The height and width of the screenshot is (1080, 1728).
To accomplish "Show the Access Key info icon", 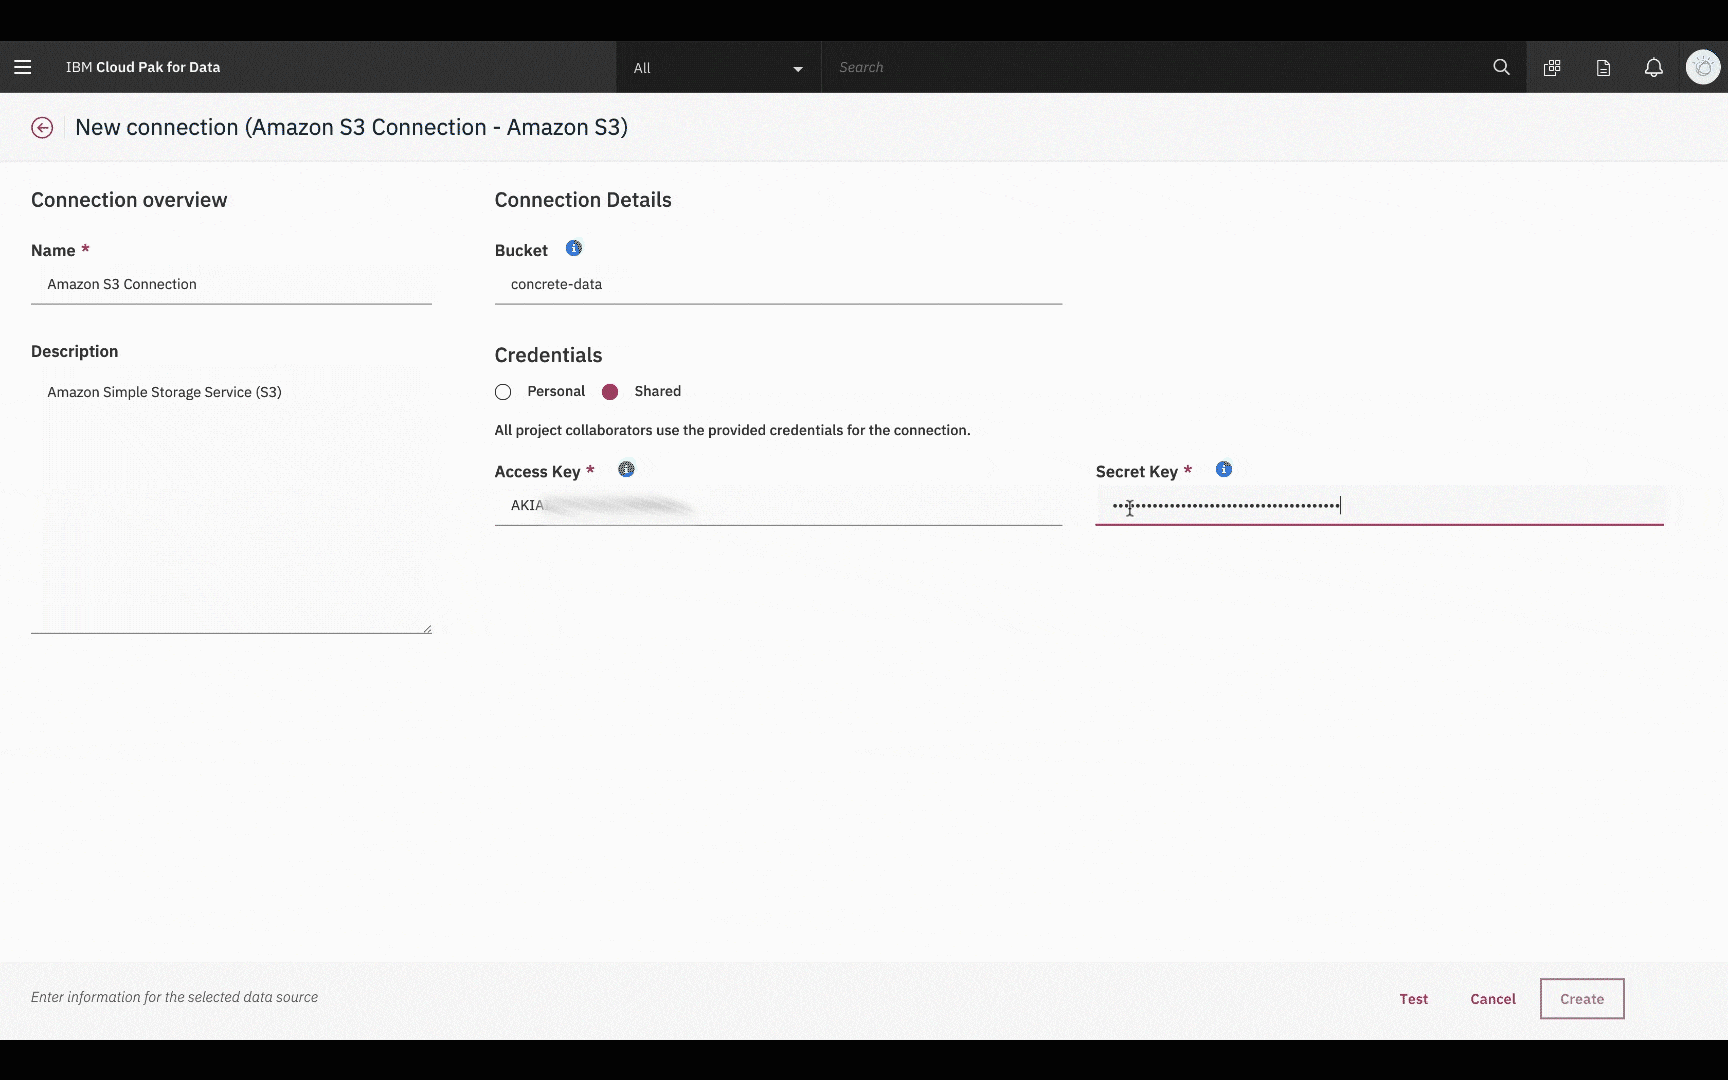I will tap(626, 469).
